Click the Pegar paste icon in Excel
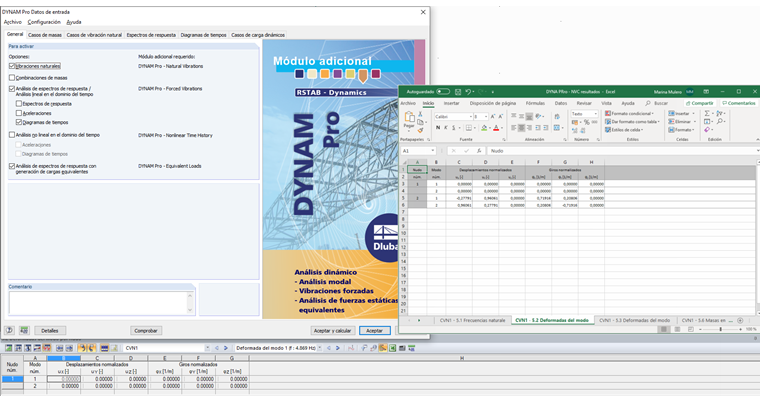The width and height of the screenshot is (760, 403). (x=409, y=118)
